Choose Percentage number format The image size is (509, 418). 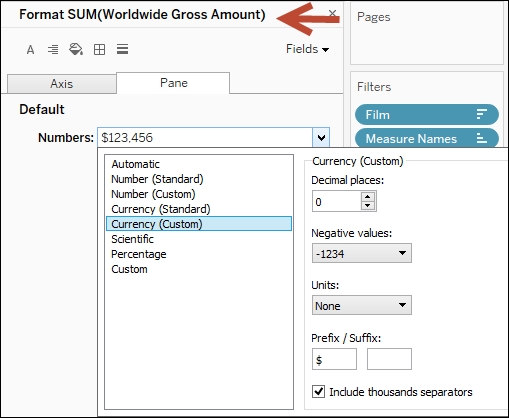pos(139,254)
